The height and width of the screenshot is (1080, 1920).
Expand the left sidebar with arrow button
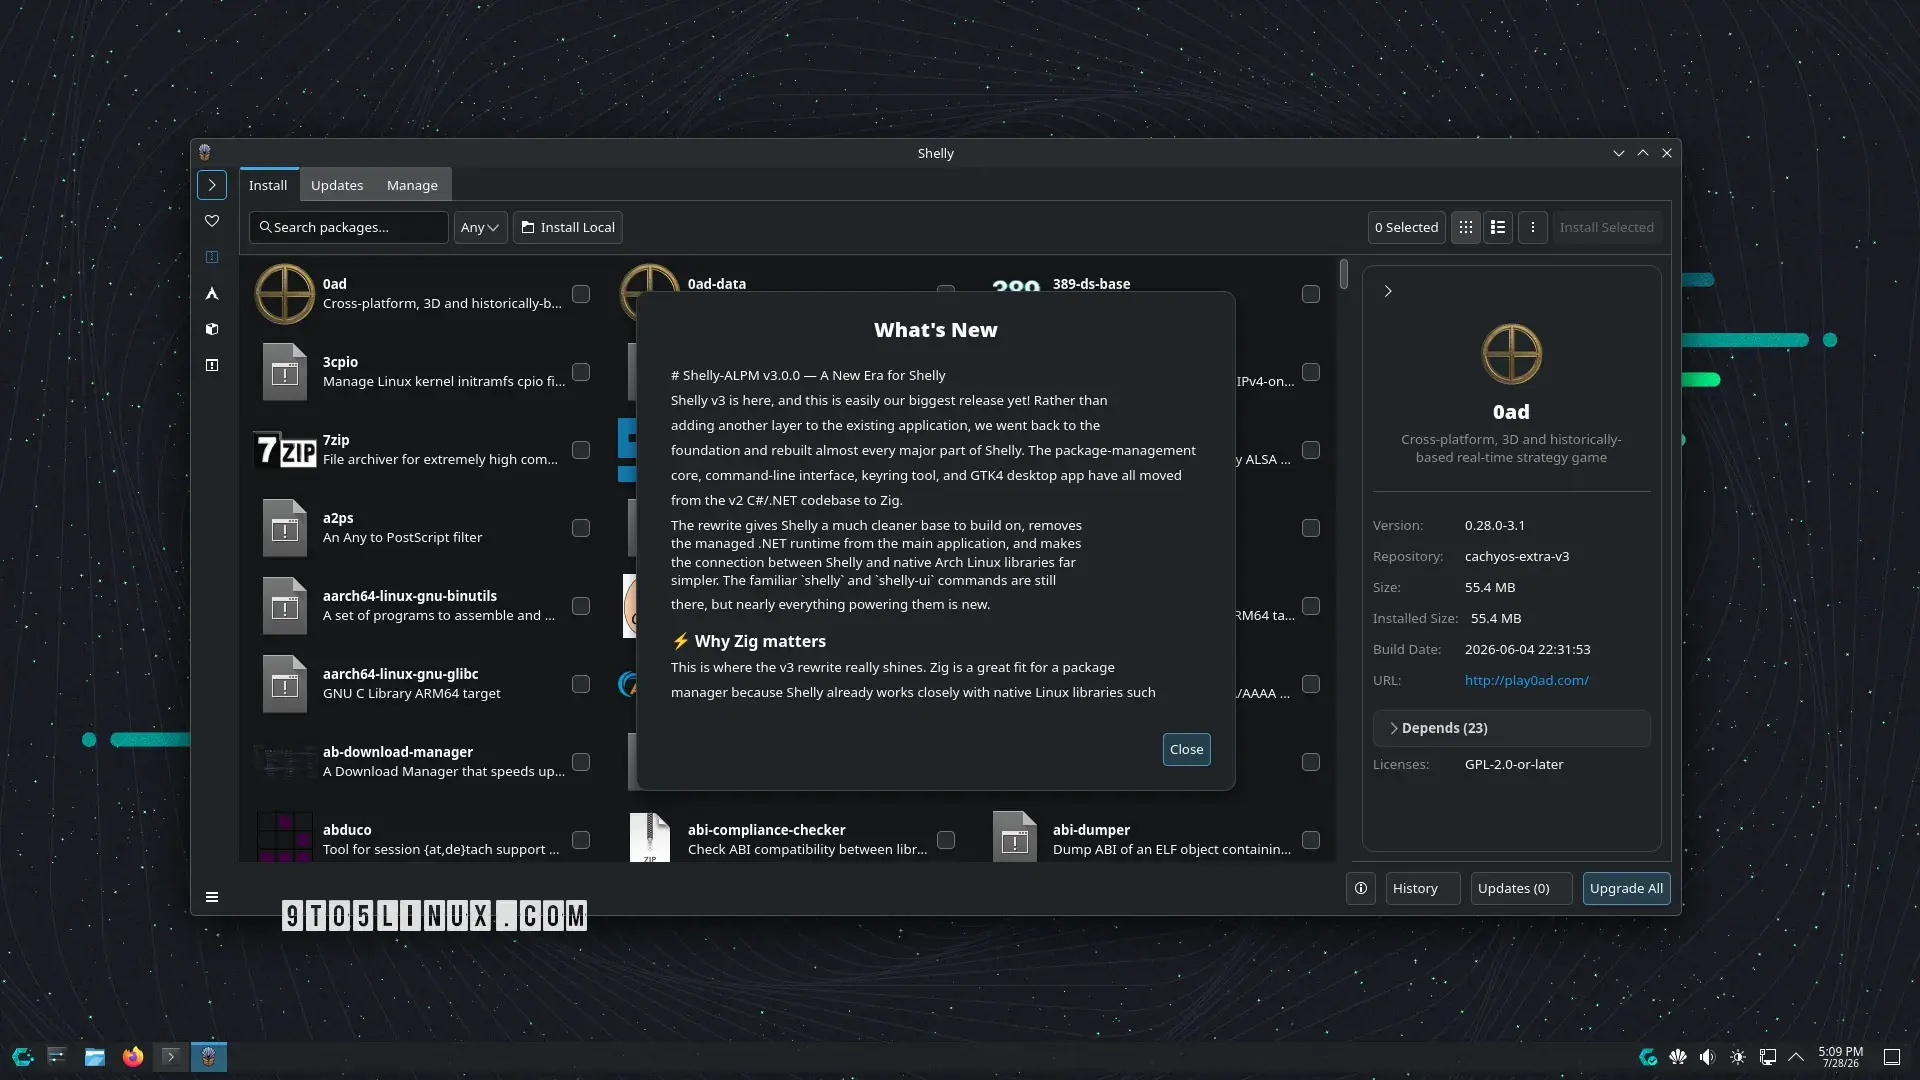coord(212,185)
